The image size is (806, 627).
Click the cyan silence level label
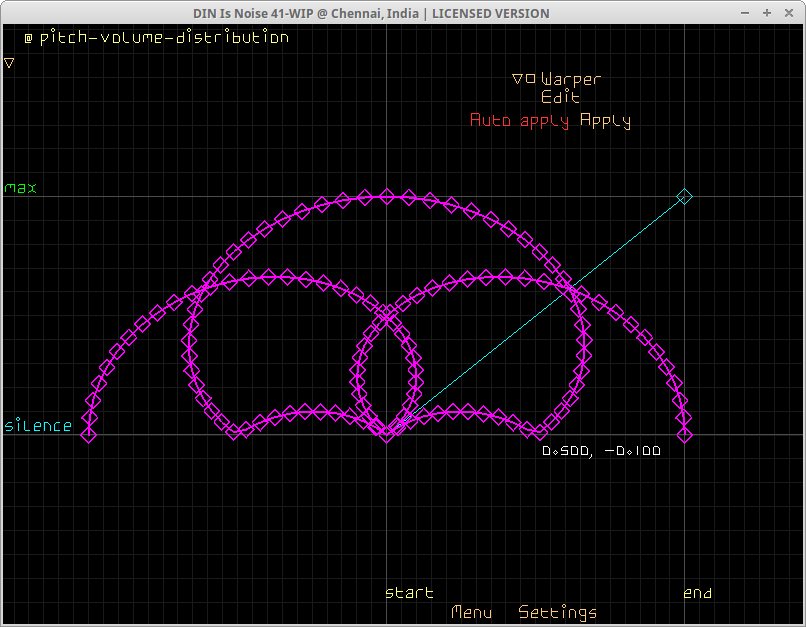click(x=38, y=426)
